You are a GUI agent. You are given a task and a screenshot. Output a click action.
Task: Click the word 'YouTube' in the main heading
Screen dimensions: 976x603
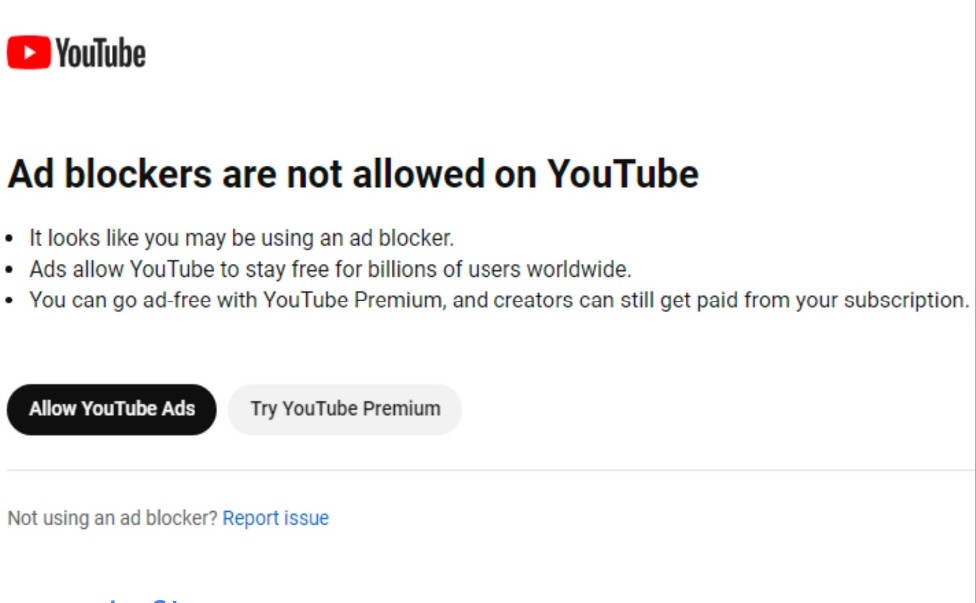pyautogui.click(x=623, y=174)
